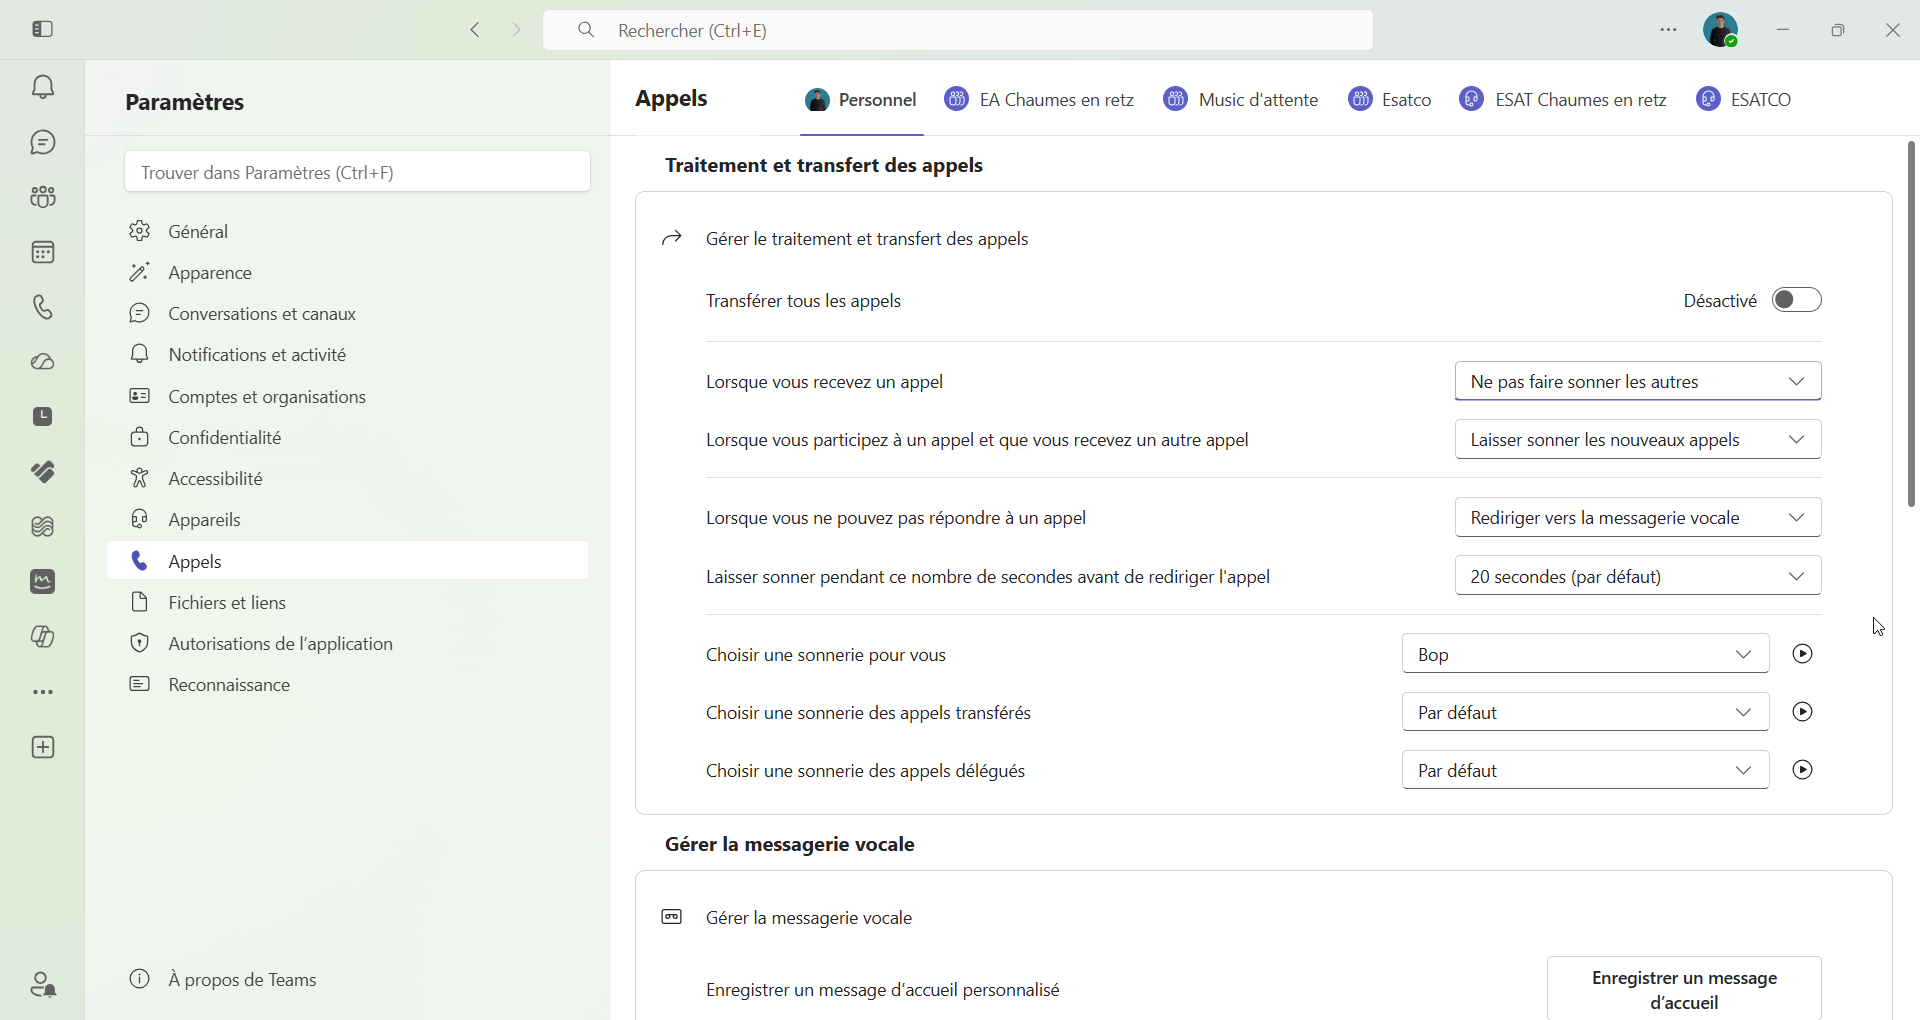Open Accessibilité settings
The height and width of the screenshot is (1020, 1920).
coord(348,478)
